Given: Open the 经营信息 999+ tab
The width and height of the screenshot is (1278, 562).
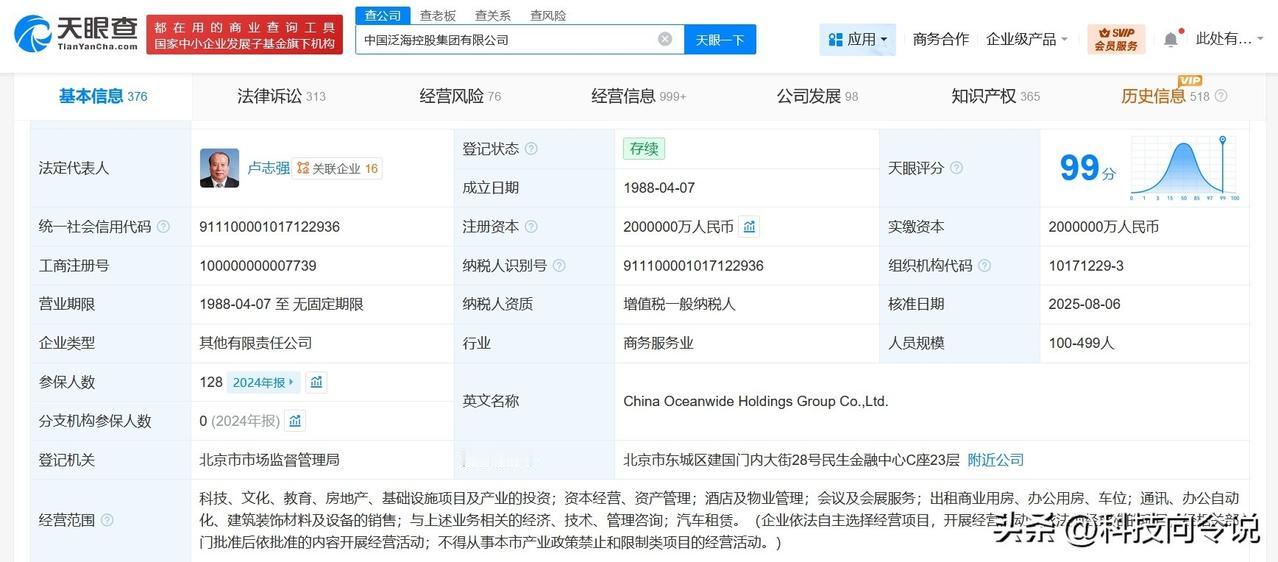Looking at the screenshot, I should tap(638, 96).
